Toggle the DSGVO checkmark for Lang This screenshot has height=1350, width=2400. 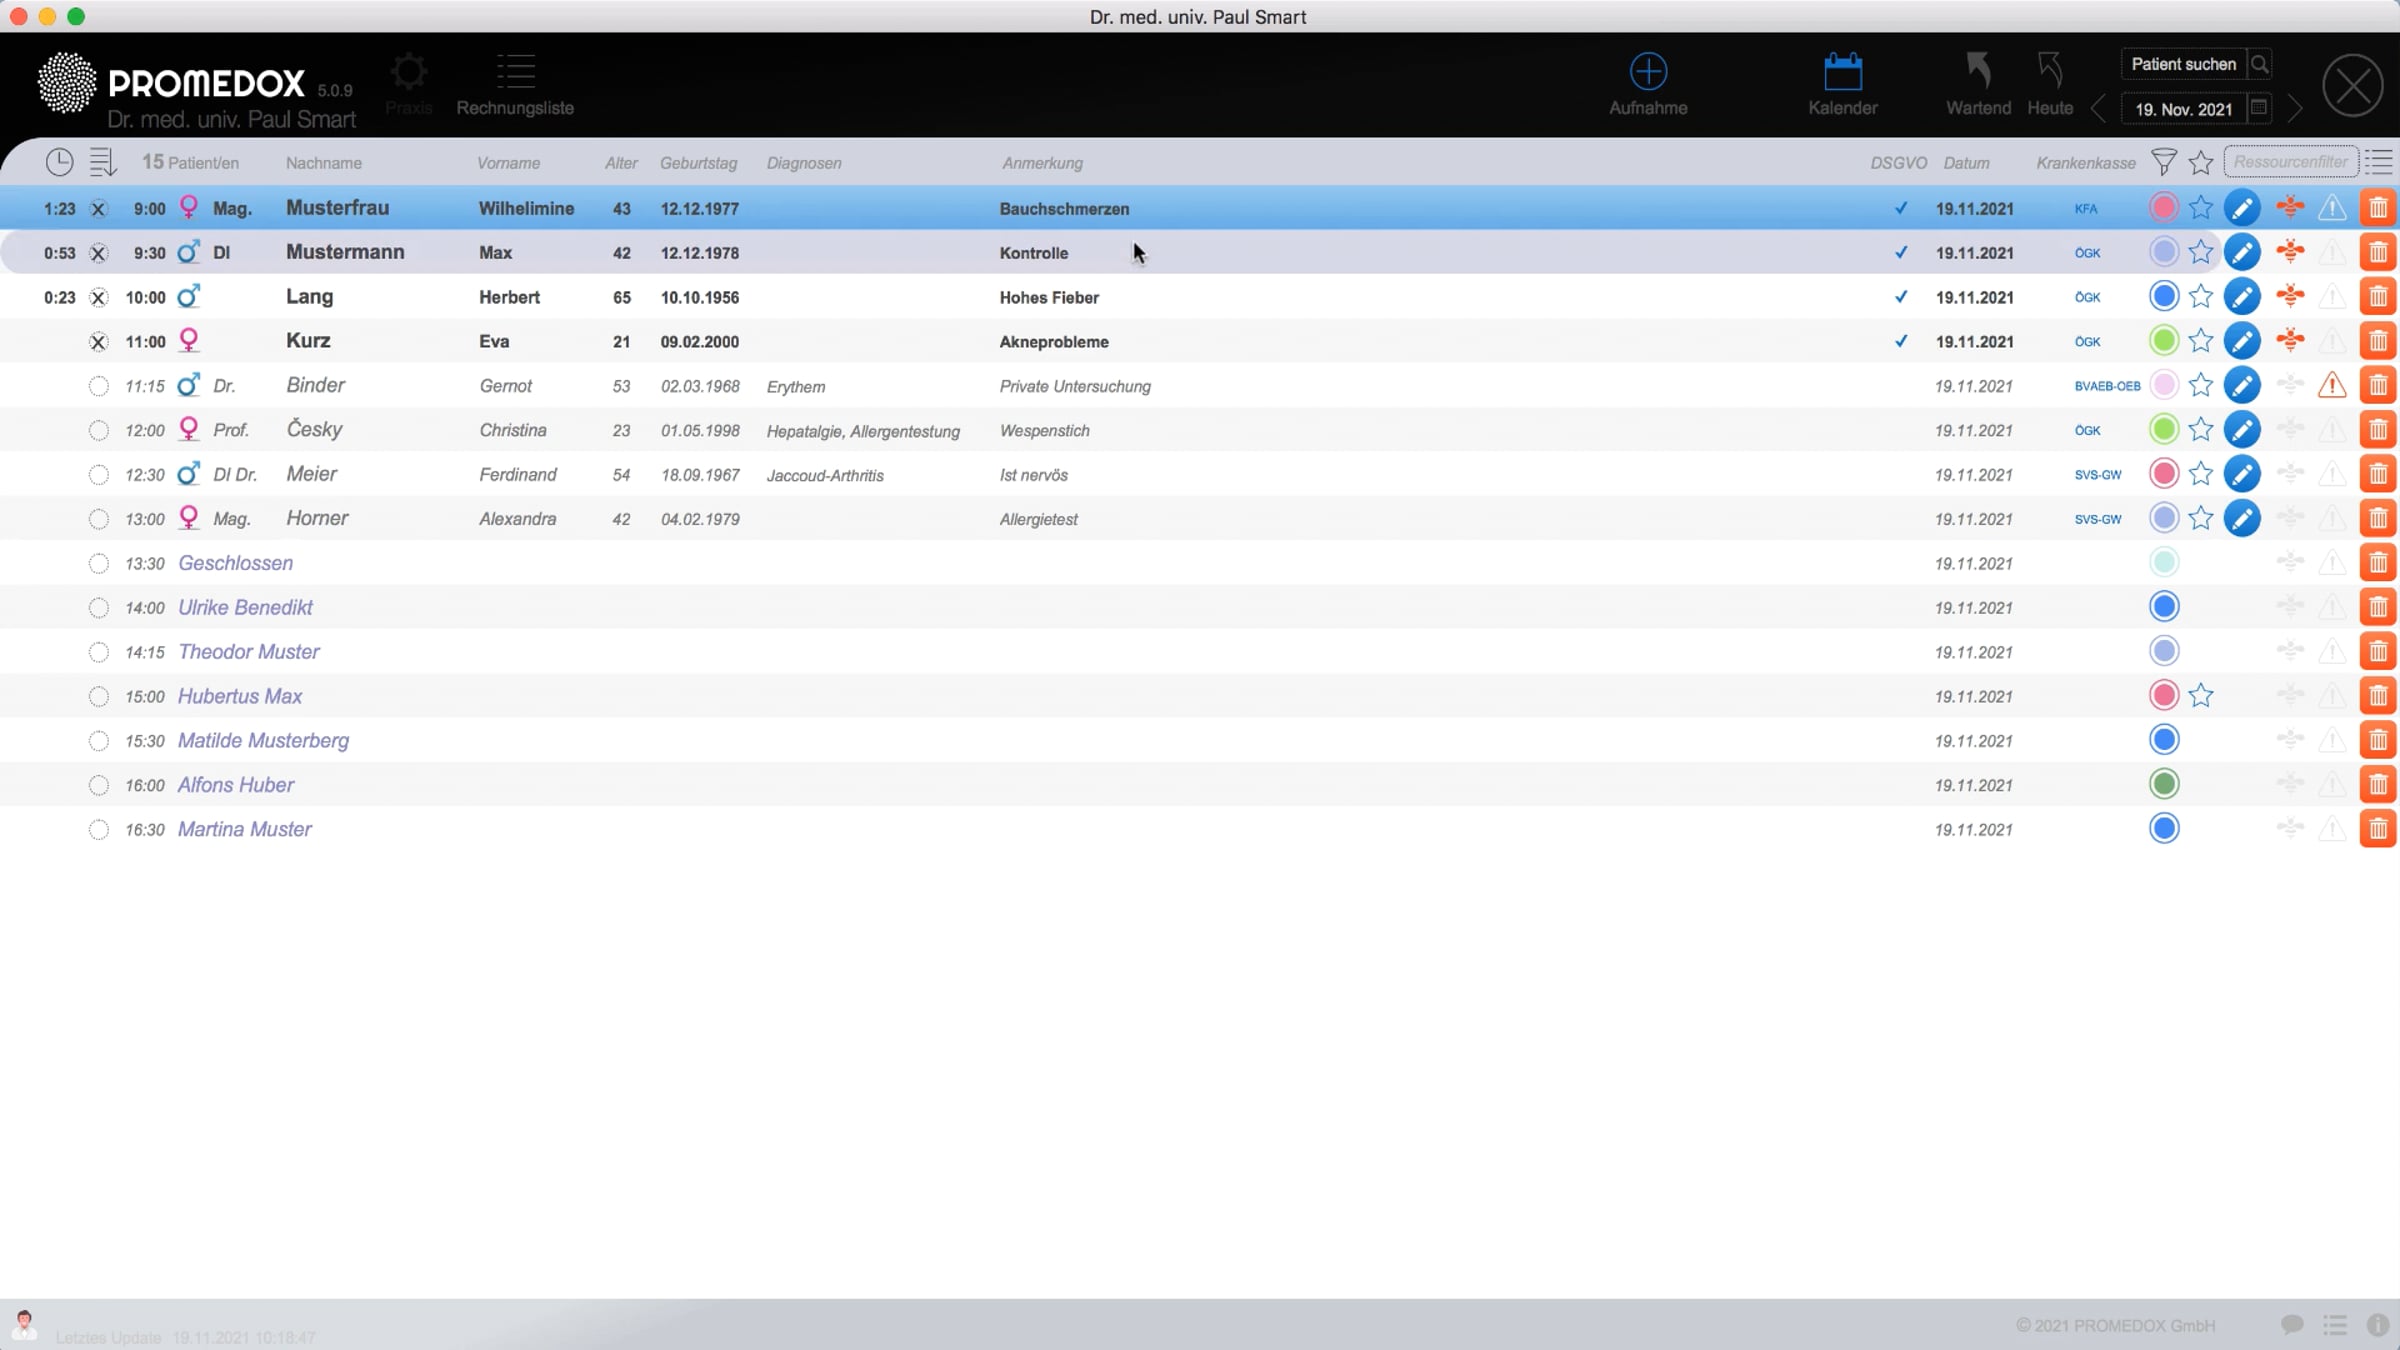(1900, 297)
